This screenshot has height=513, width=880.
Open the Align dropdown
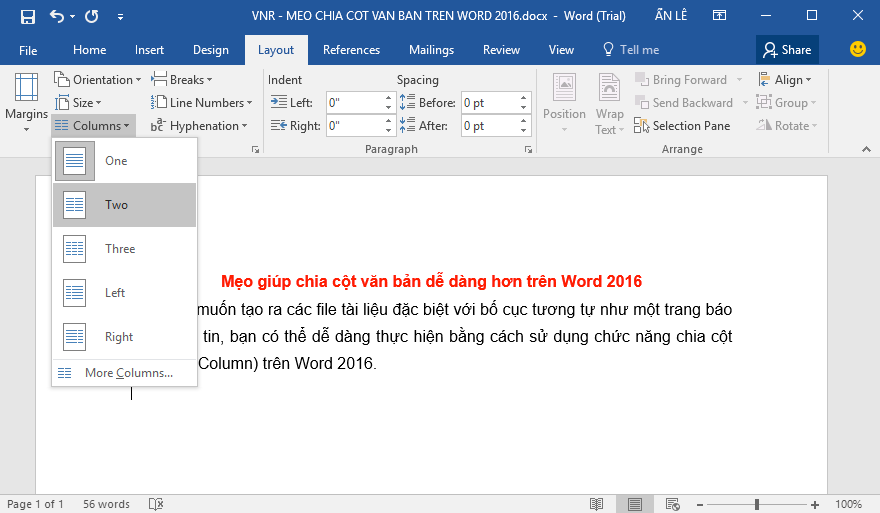785,80
